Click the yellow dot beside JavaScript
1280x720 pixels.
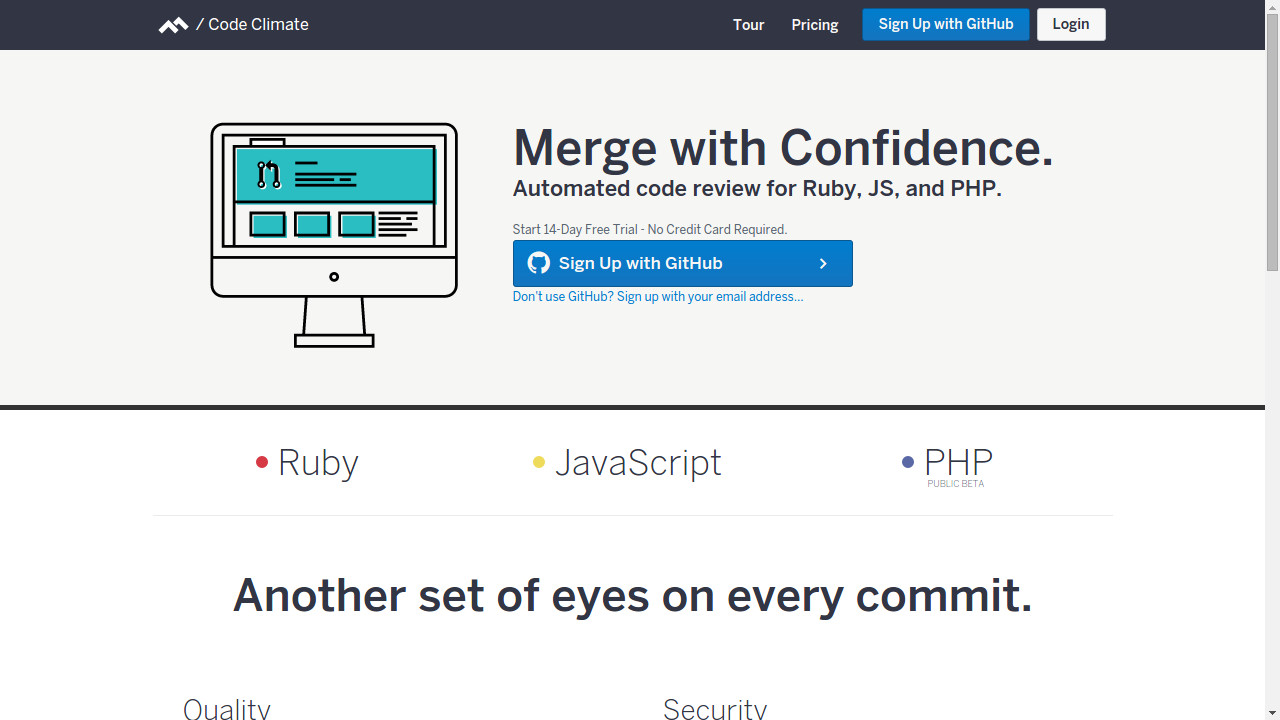539,462
